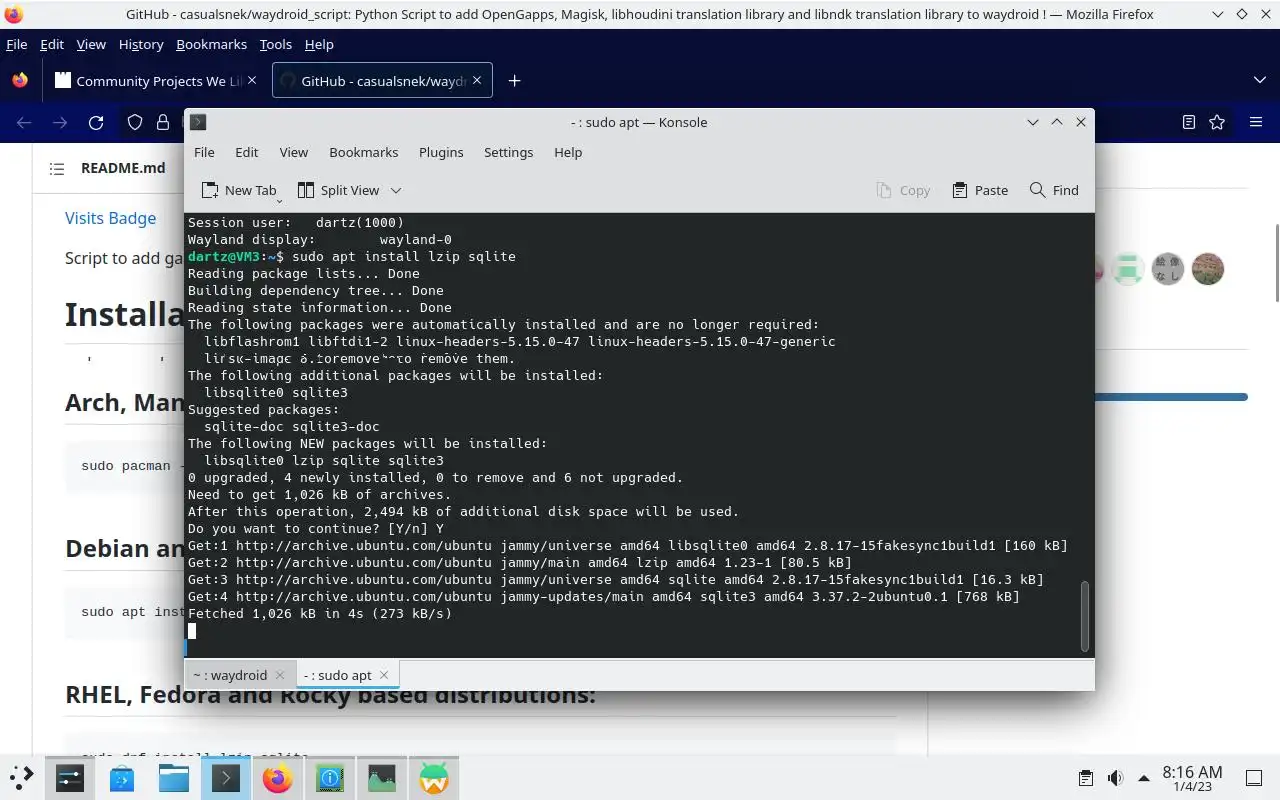Open the Info Center taskbar icon
1280x800 pixels.
tap(330, 778)
